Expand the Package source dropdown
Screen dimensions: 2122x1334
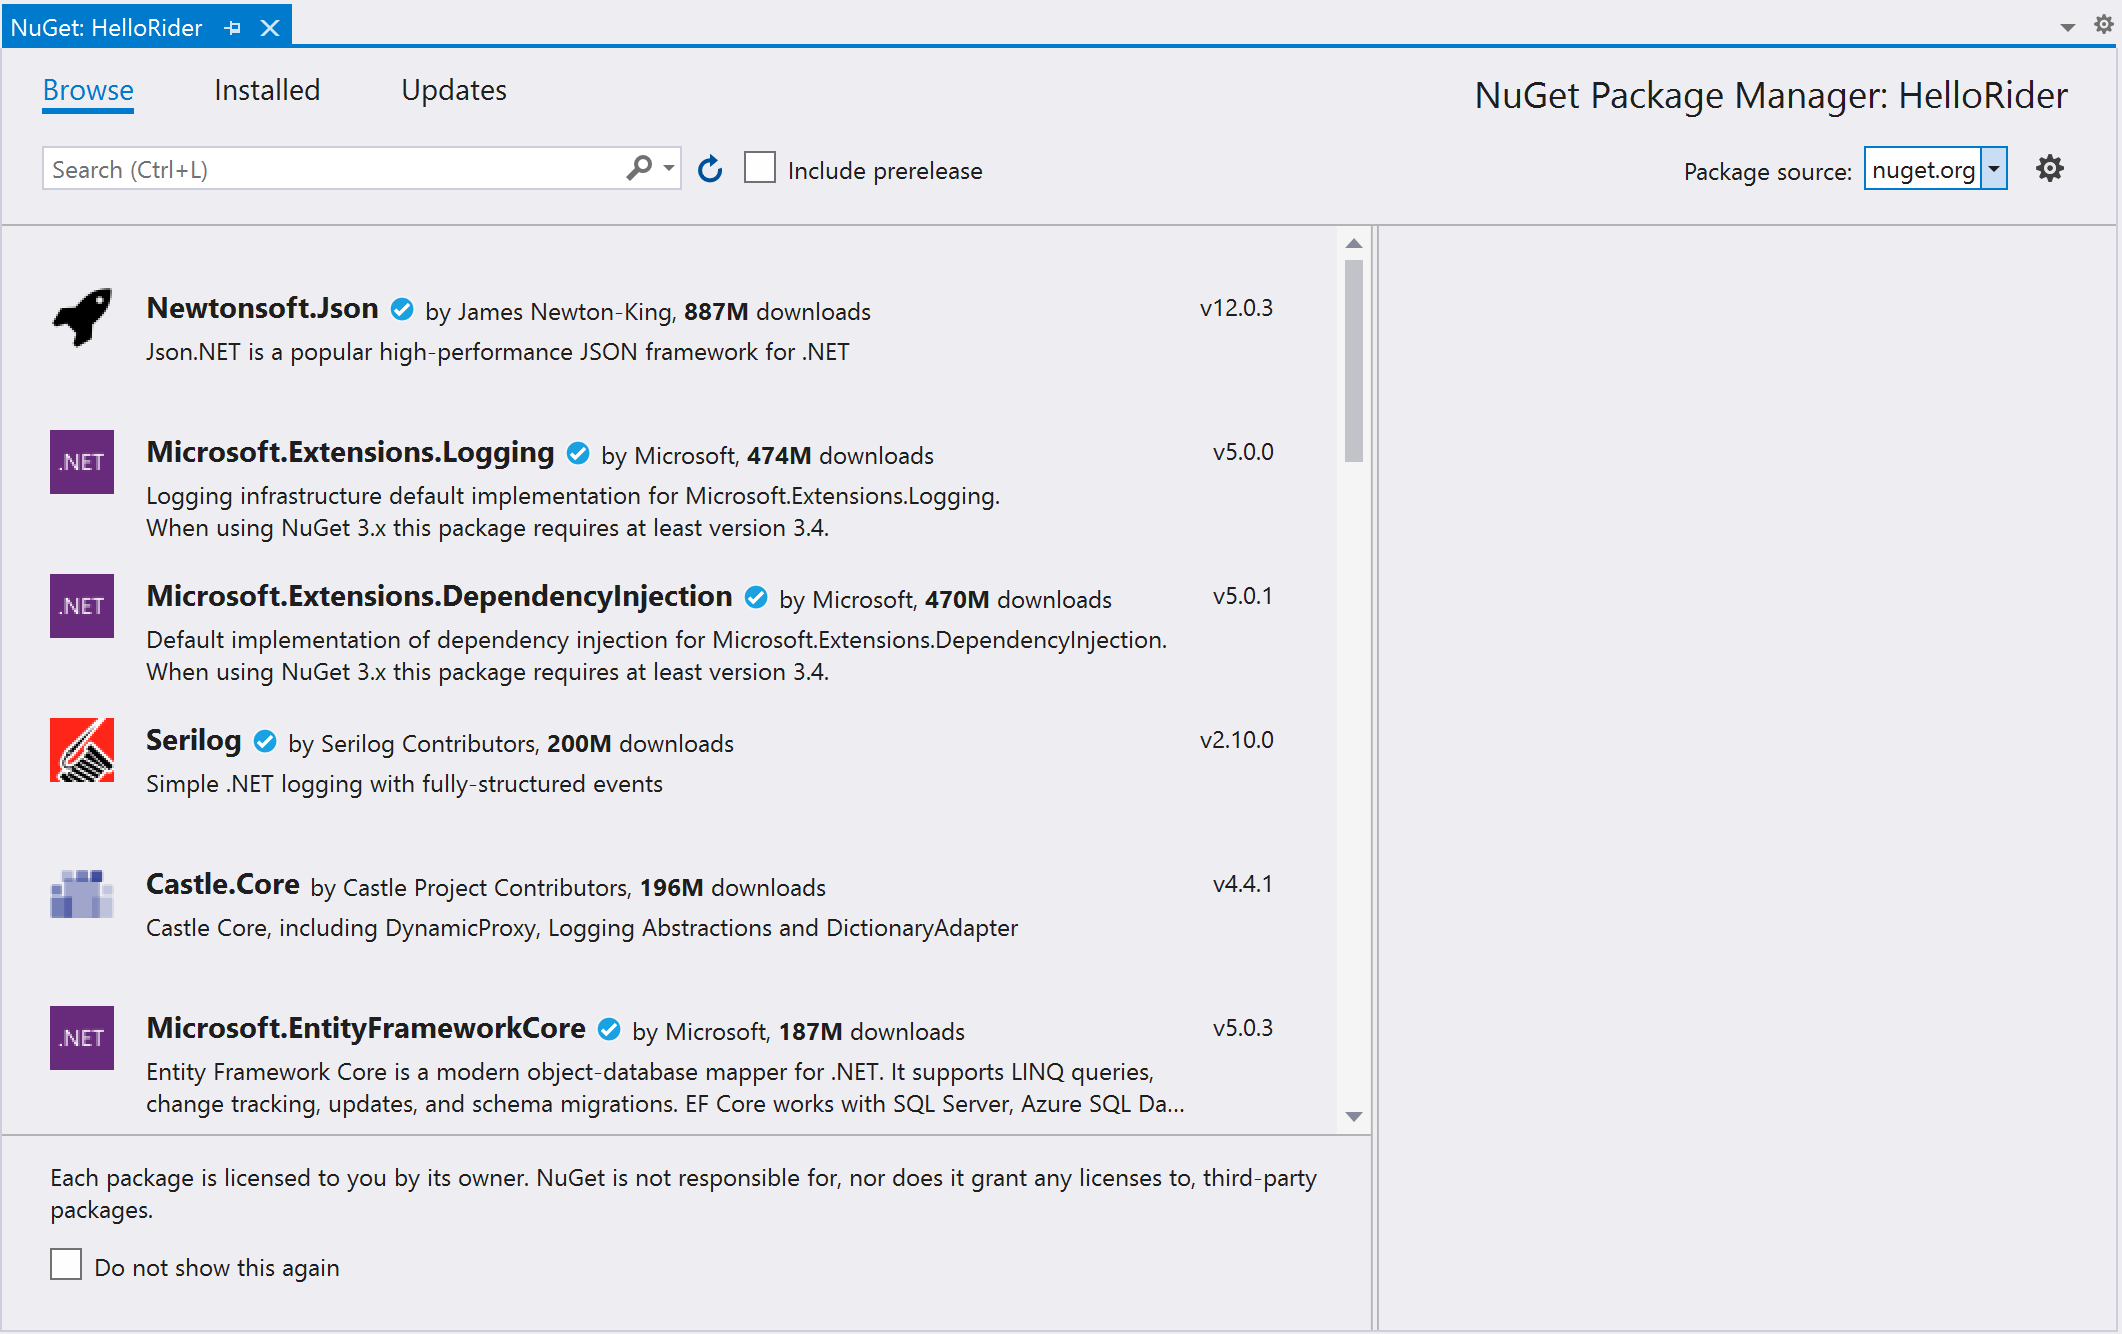click(1994, 169)
